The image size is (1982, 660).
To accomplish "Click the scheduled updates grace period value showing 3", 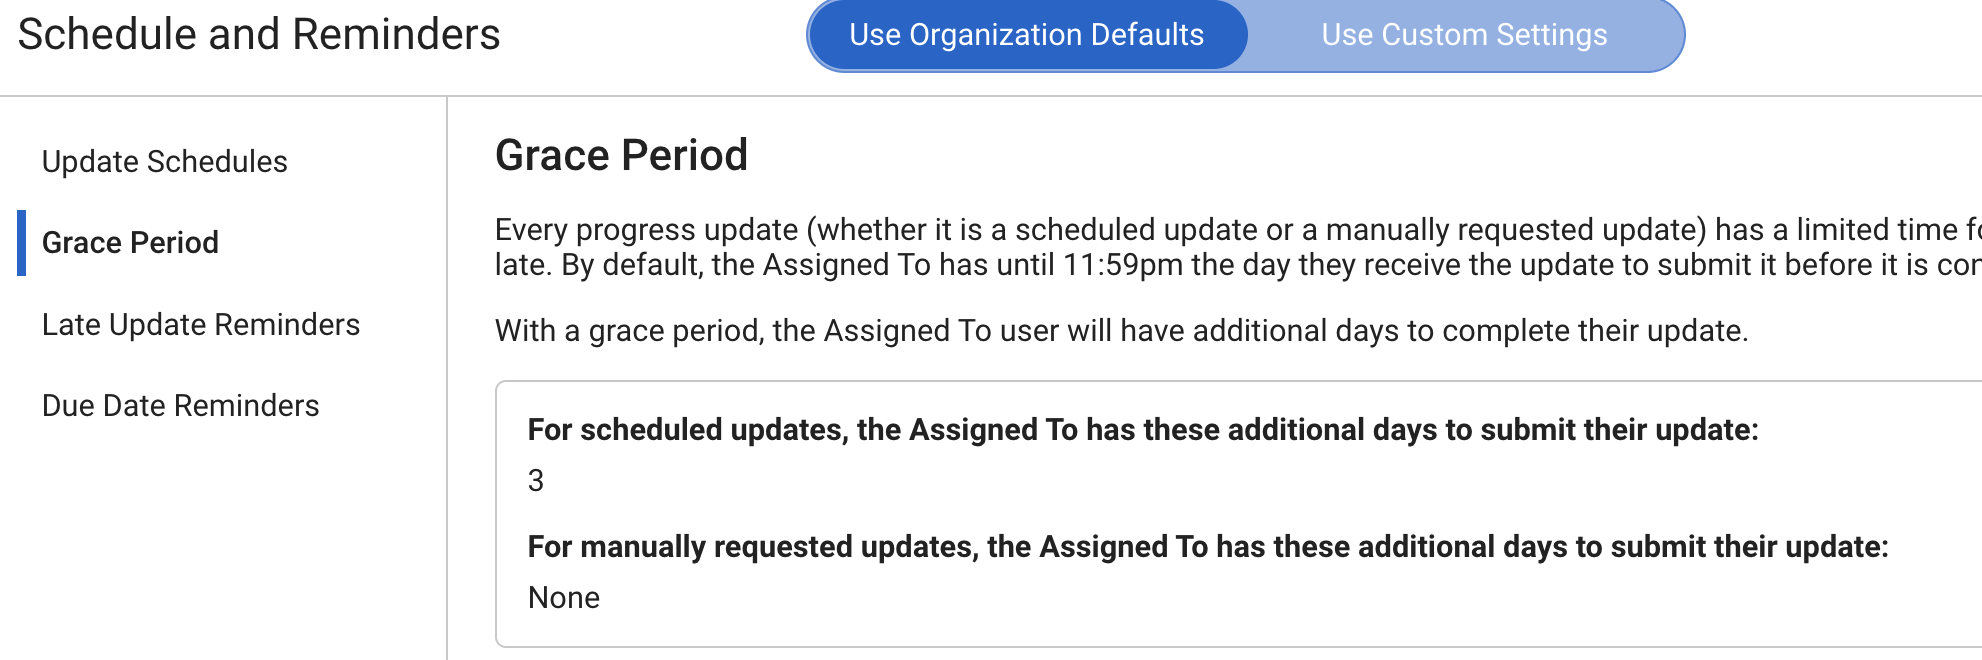I will [536, 480].
